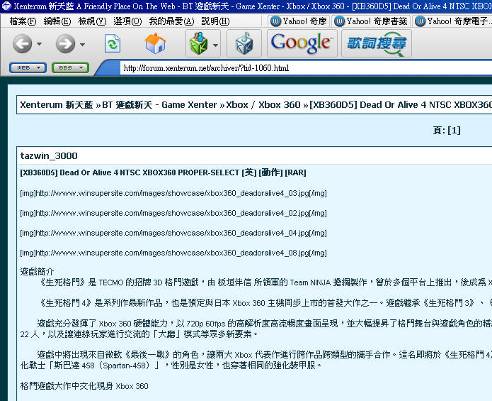Click the paragraph mentioning 720p 60fps
Screen dimensions: 492x401
[256, 328]
